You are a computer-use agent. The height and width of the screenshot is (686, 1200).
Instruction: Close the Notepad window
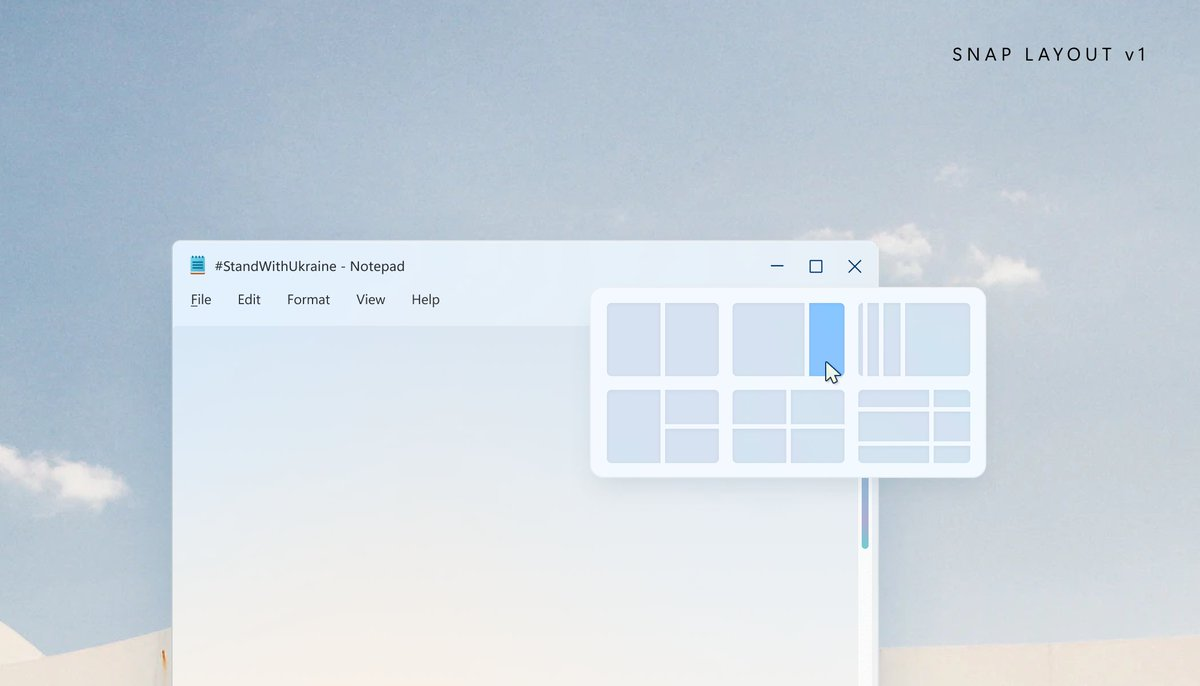point(854,266)
